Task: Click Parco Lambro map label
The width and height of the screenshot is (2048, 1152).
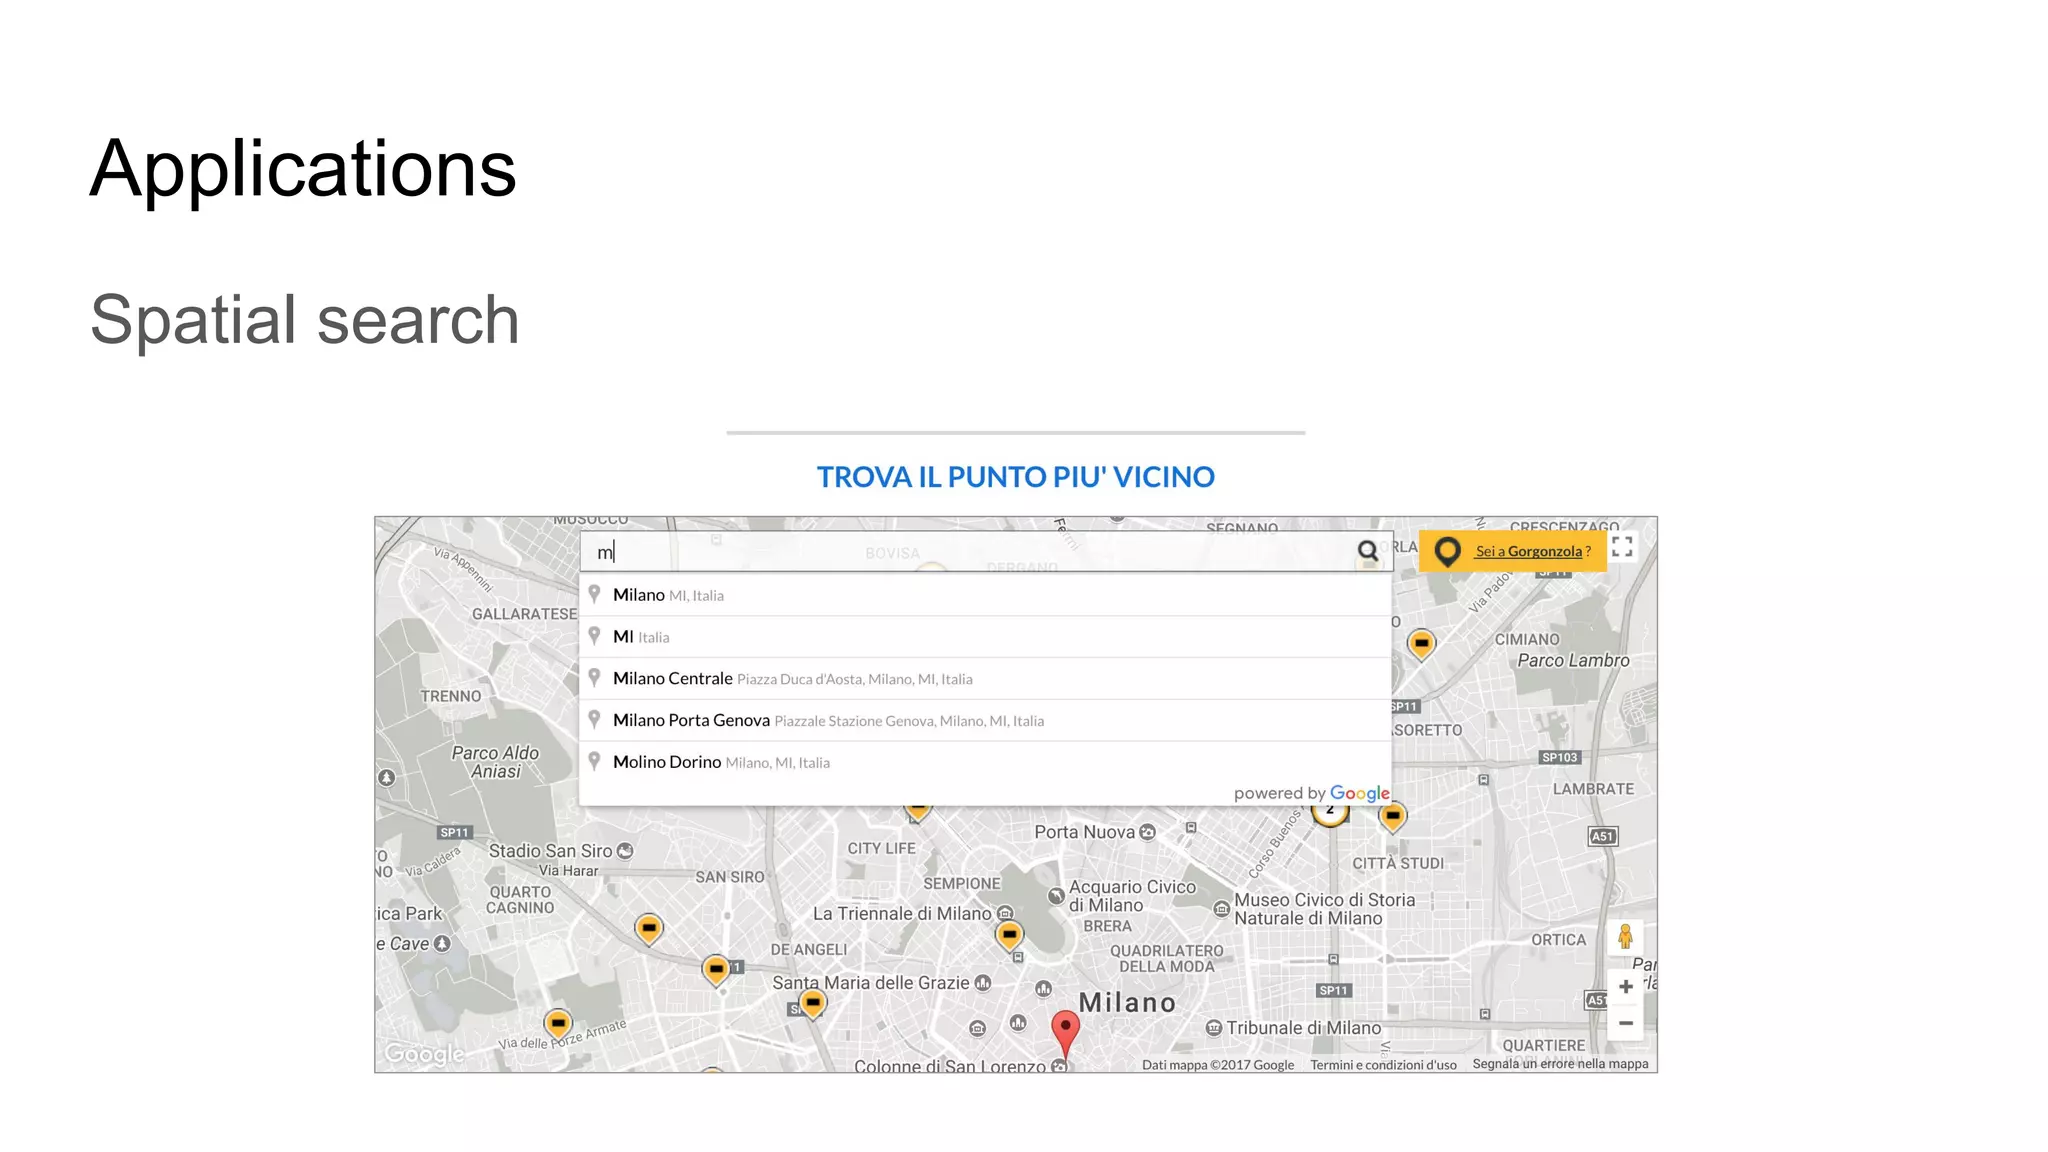Action: coord(1573,661)
